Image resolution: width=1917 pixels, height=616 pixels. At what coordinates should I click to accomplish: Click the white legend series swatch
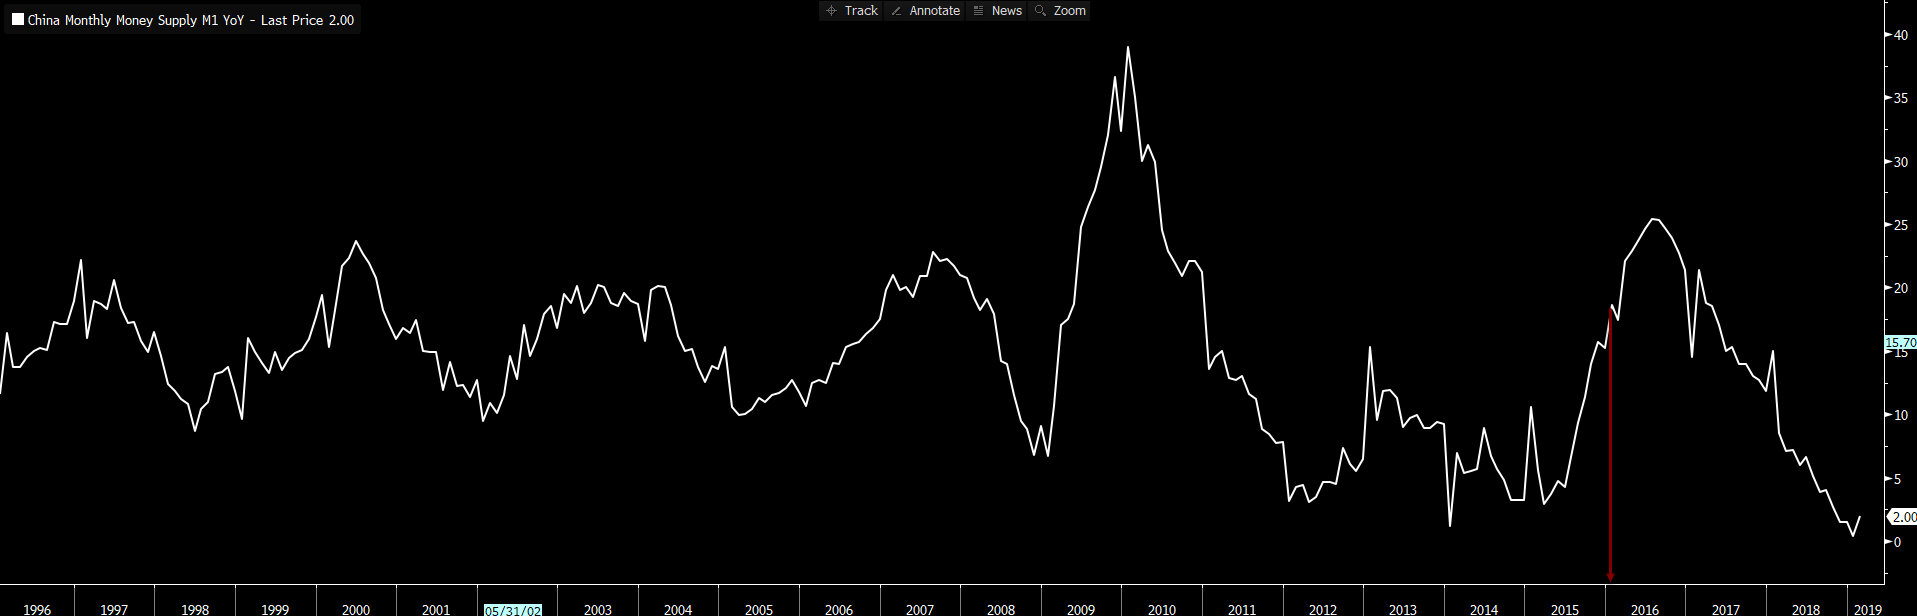18,19
